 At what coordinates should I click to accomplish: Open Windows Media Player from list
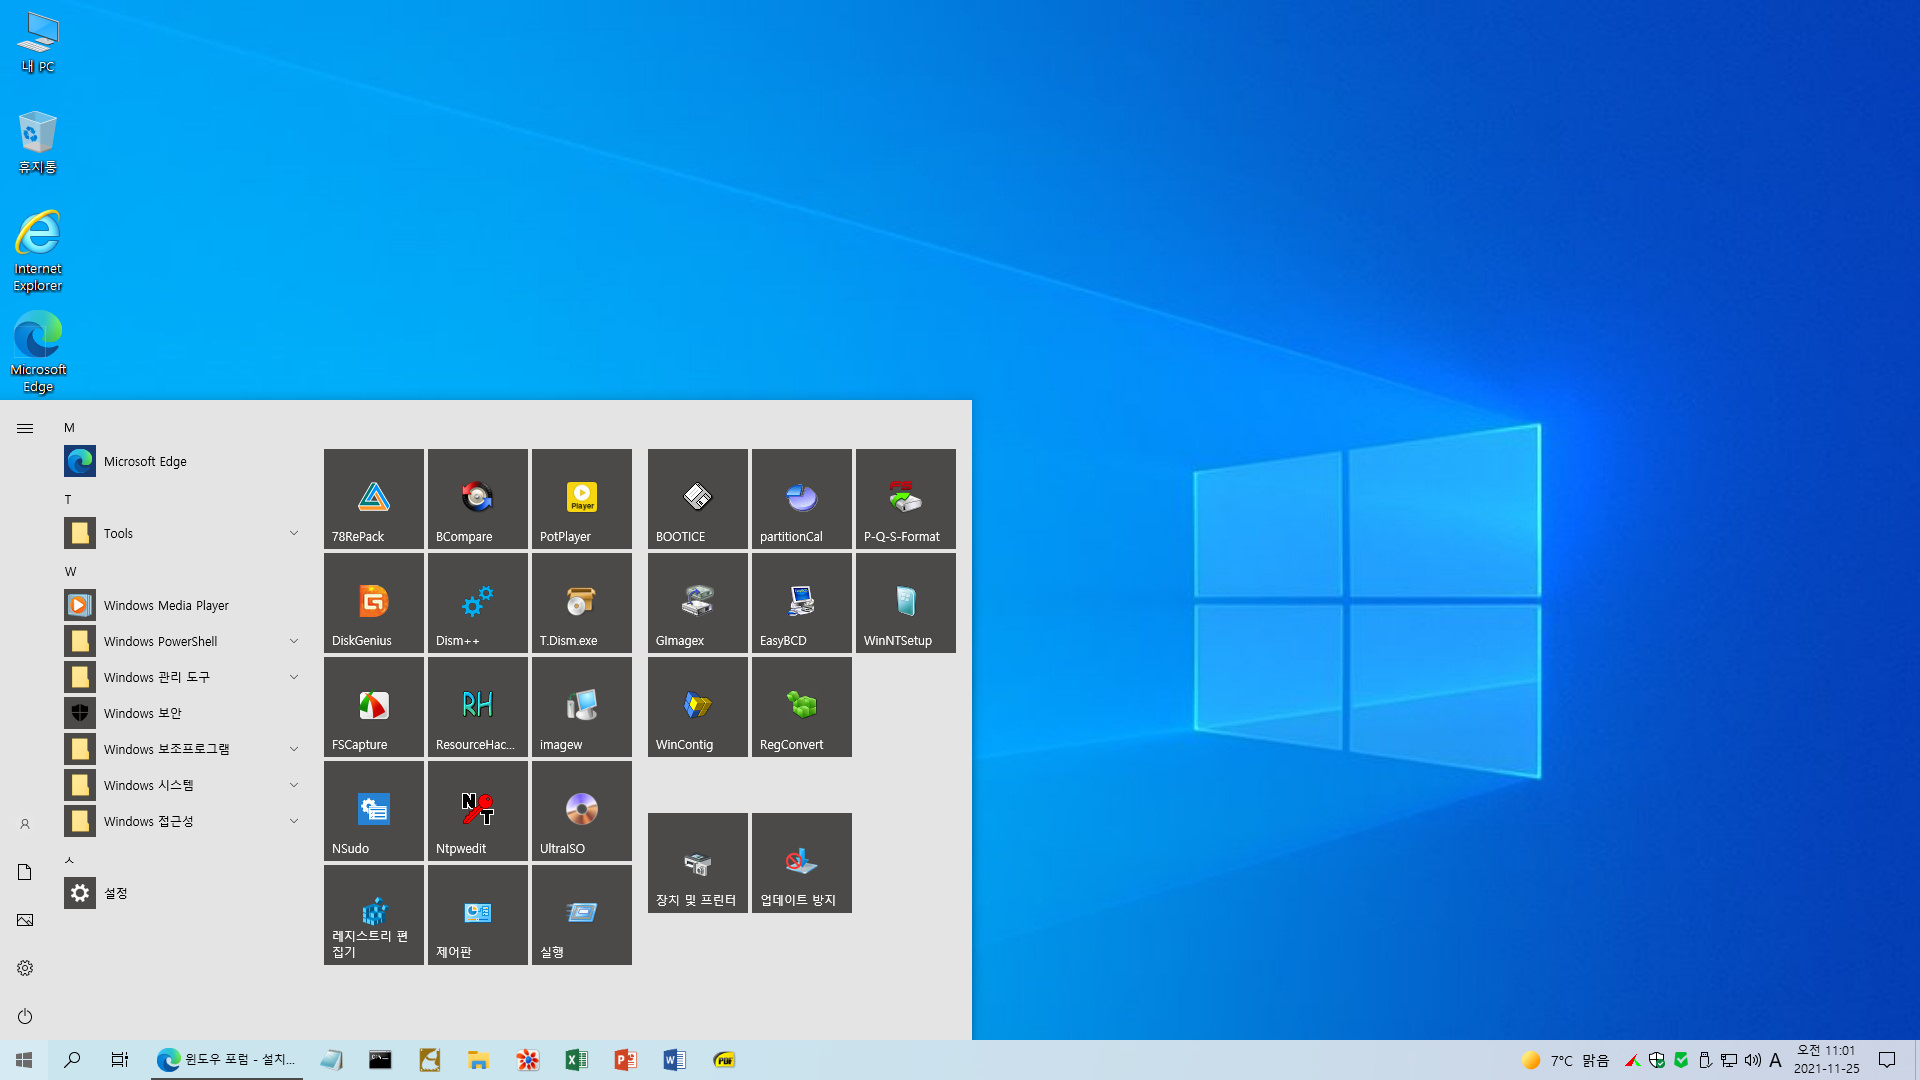(184, 605)
